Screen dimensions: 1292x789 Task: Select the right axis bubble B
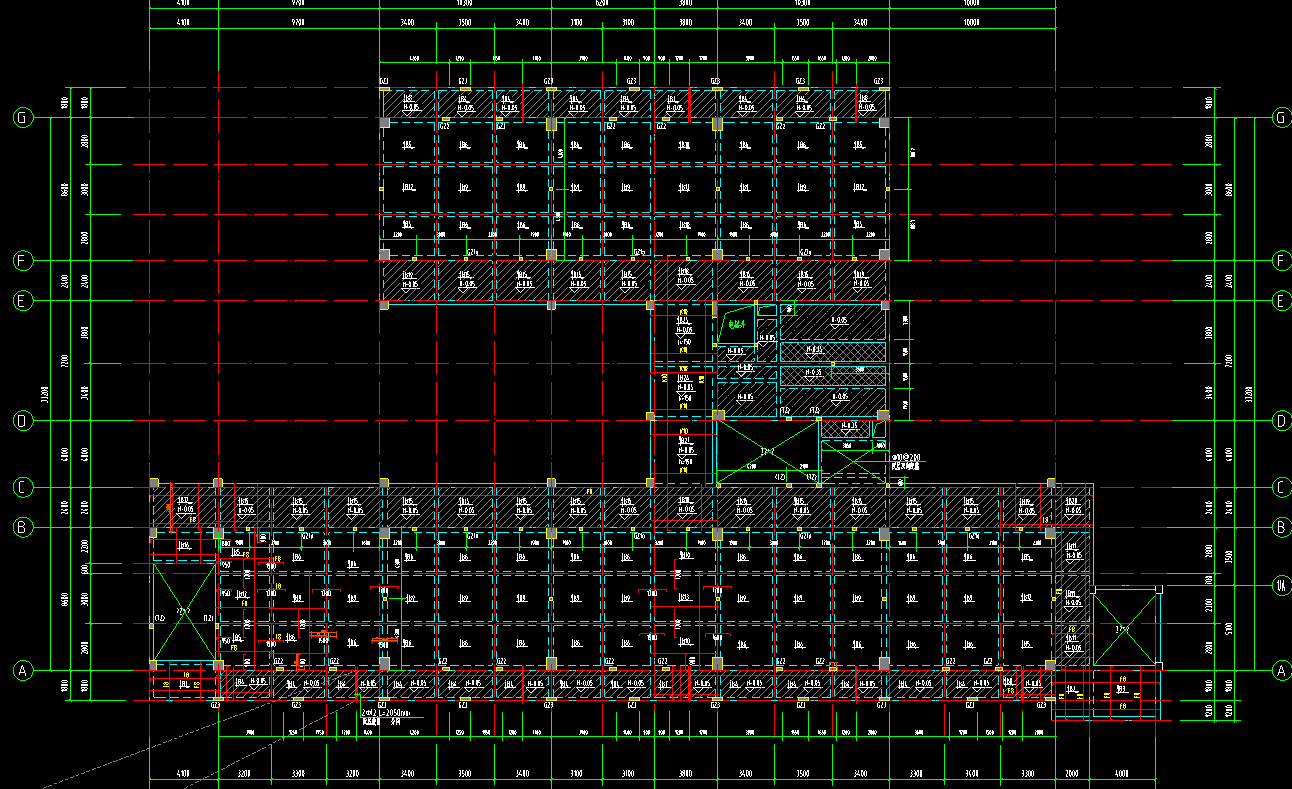[1280, 527]
